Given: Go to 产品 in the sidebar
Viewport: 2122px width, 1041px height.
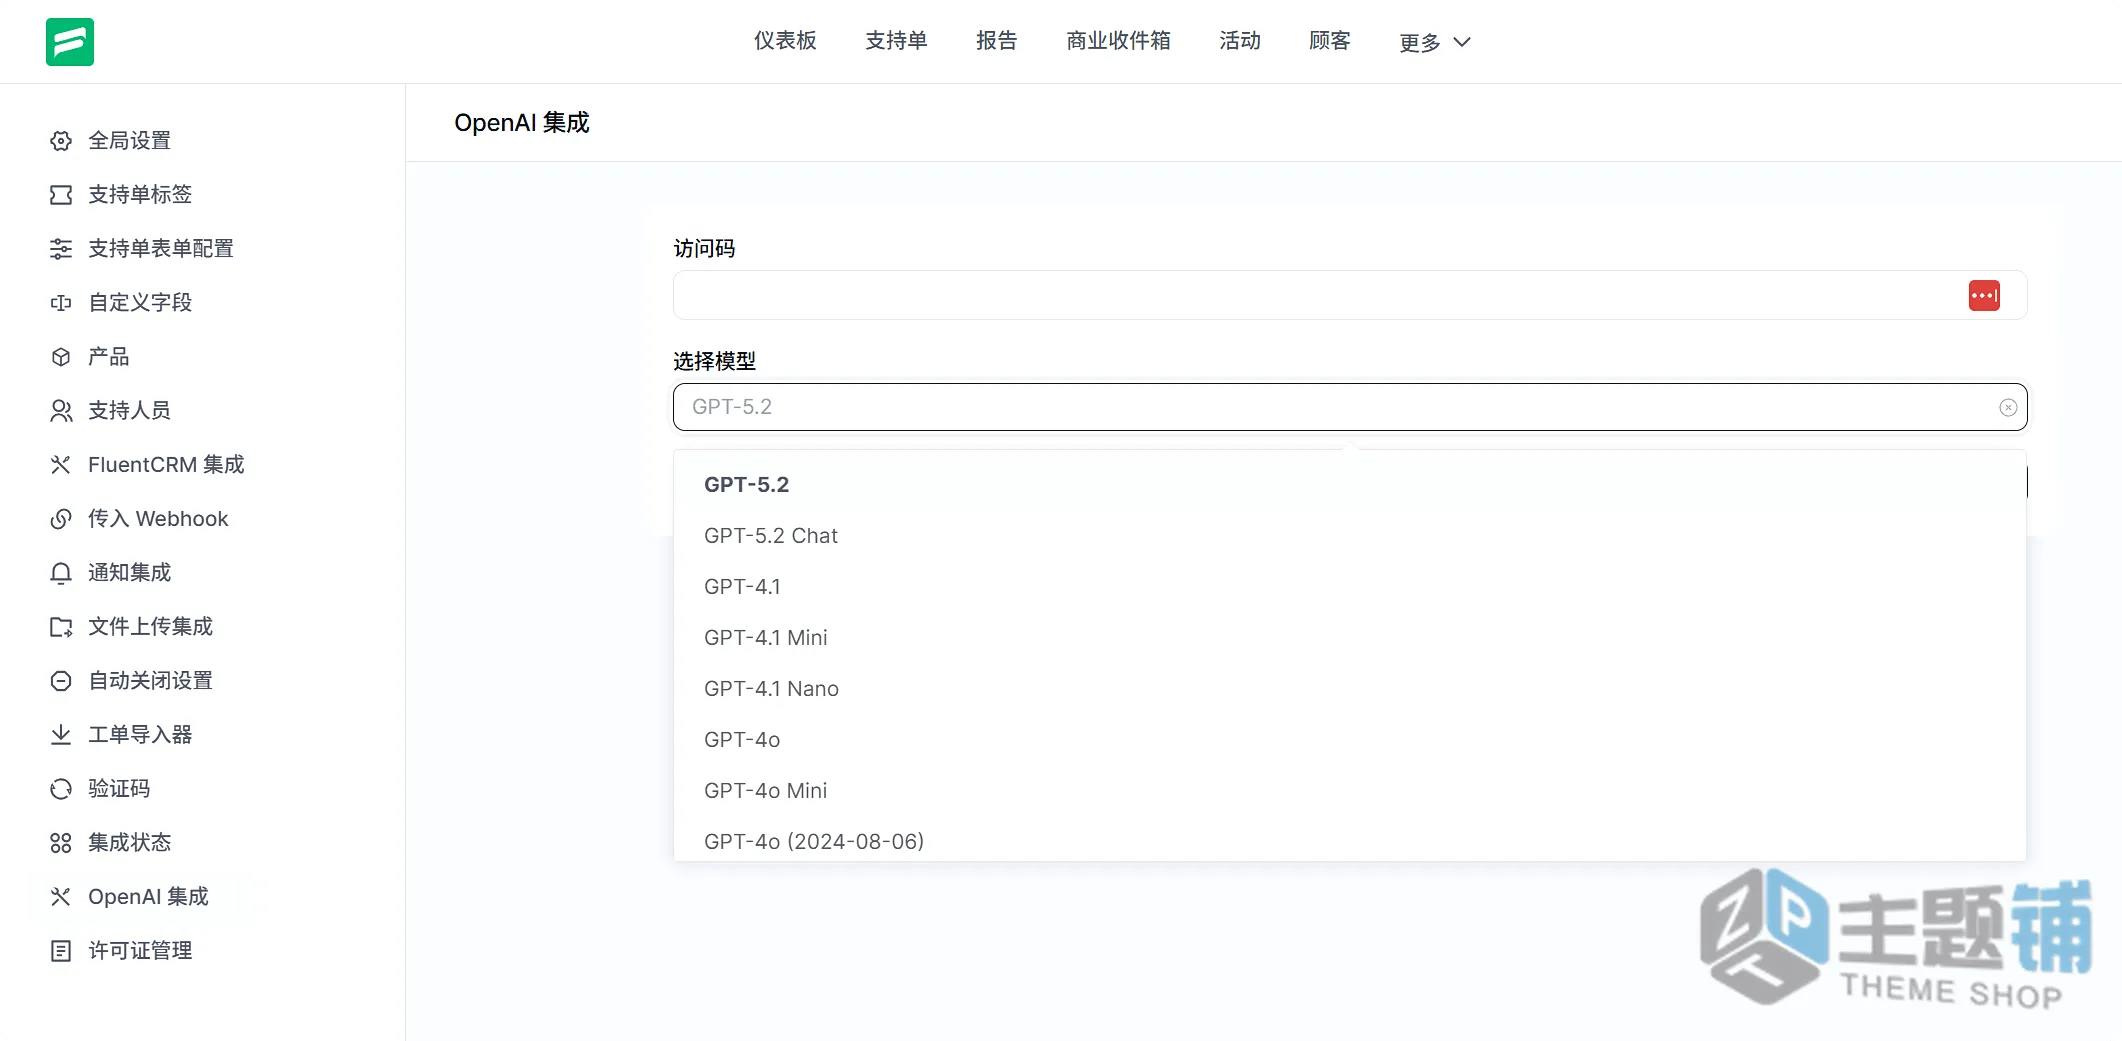Looking at the screenshot, I should point(108,357).
